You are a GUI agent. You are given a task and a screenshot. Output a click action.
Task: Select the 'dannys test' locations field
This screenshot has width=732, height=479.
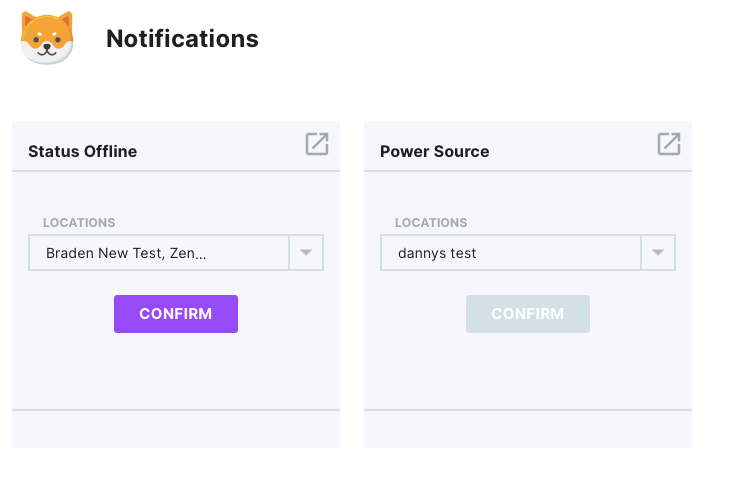click(510, 253)
